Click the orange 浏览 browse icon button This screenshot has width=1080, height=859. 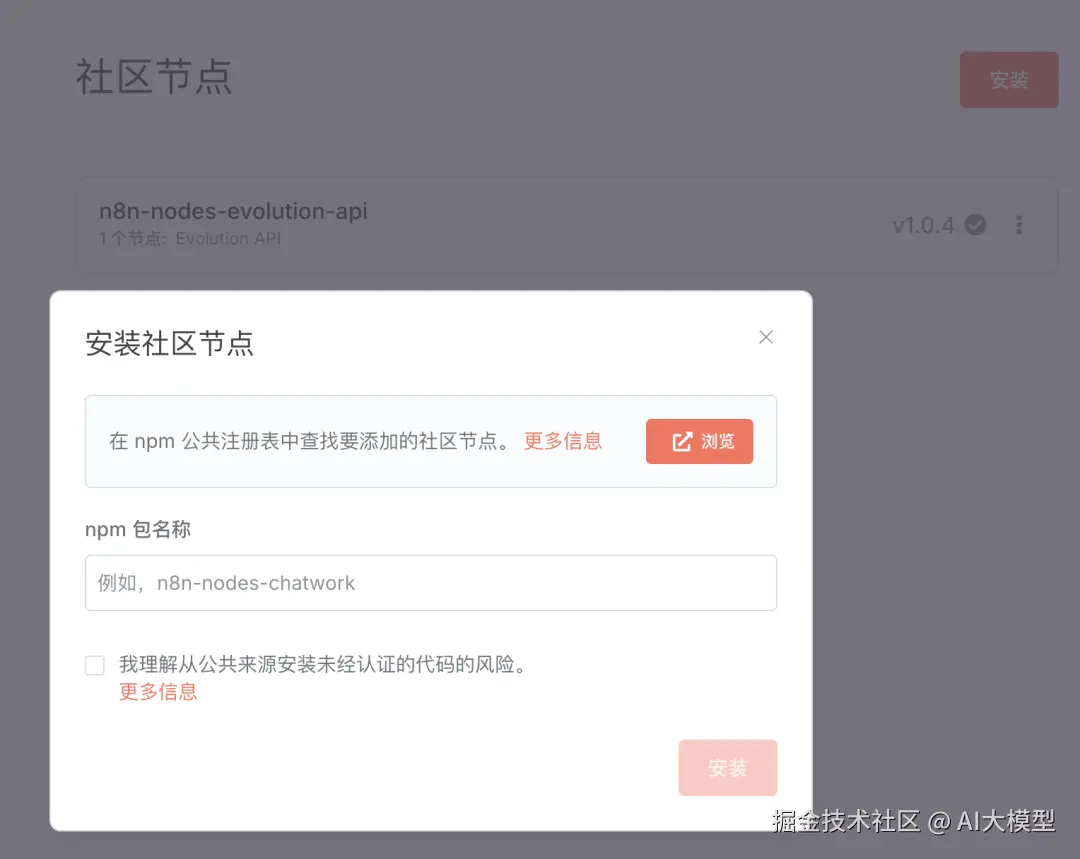(699, 440)
